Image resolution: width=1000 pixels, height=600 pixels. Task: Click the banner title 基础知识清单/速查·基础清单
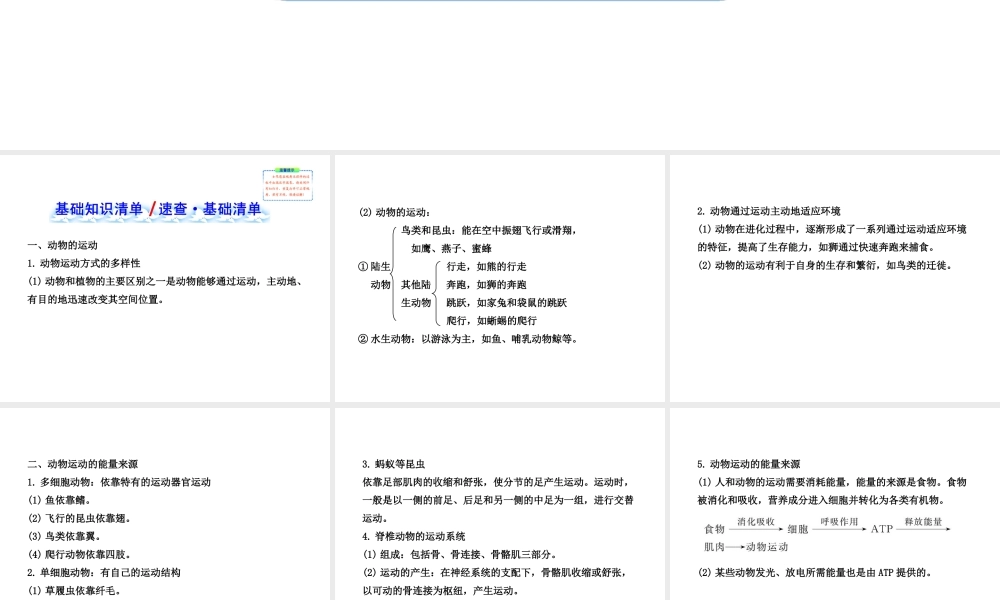(x=158, y=210)
